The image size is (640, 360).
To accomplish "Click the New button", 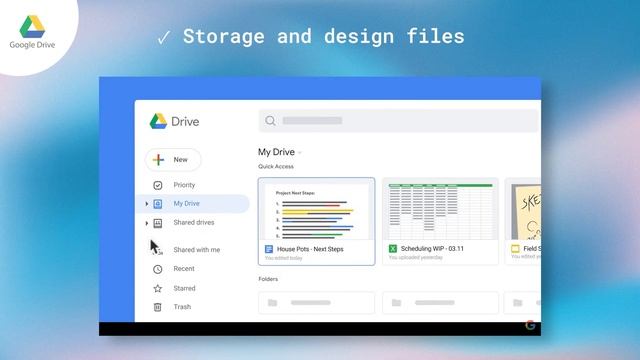I will pos(173,160).
